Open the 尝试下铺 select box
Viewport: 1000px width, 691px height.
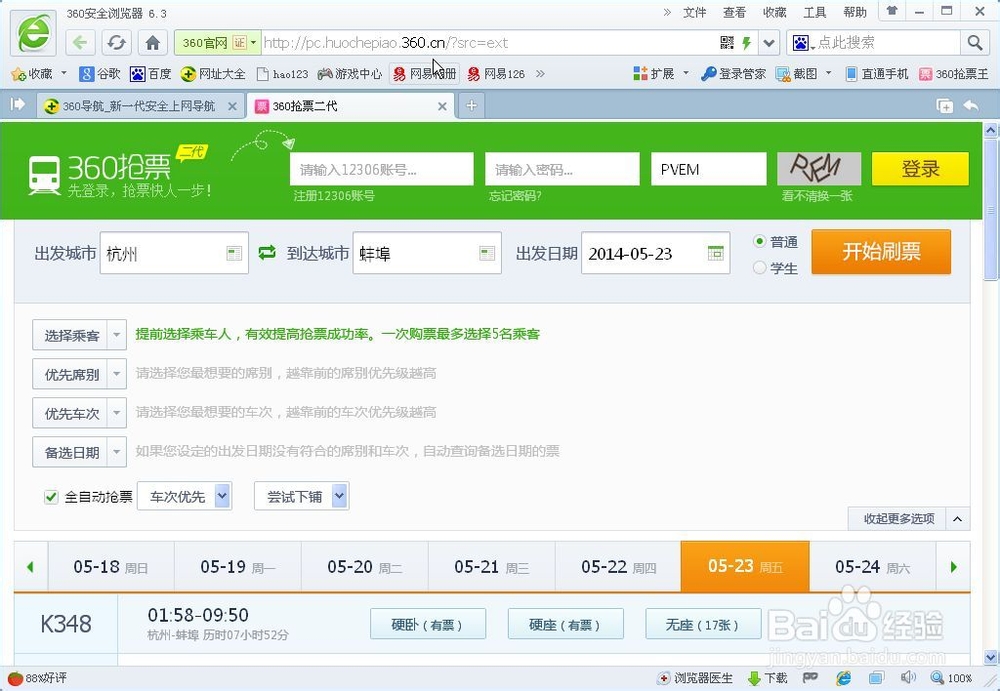[x=302, y=496]
